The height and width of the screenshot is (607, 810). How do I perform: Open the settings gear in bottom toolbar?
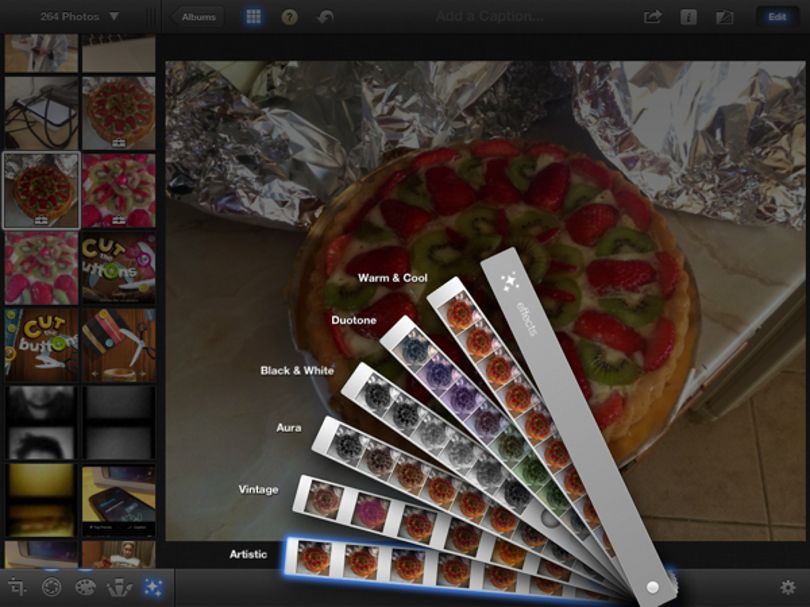(x=788, y=587)
